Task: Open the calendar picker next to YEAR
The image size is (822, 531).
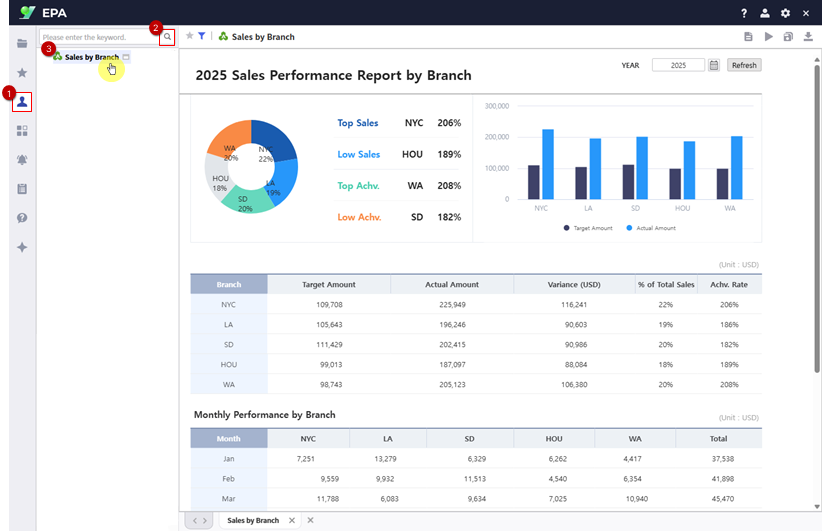Action: (x=714, y=65)
